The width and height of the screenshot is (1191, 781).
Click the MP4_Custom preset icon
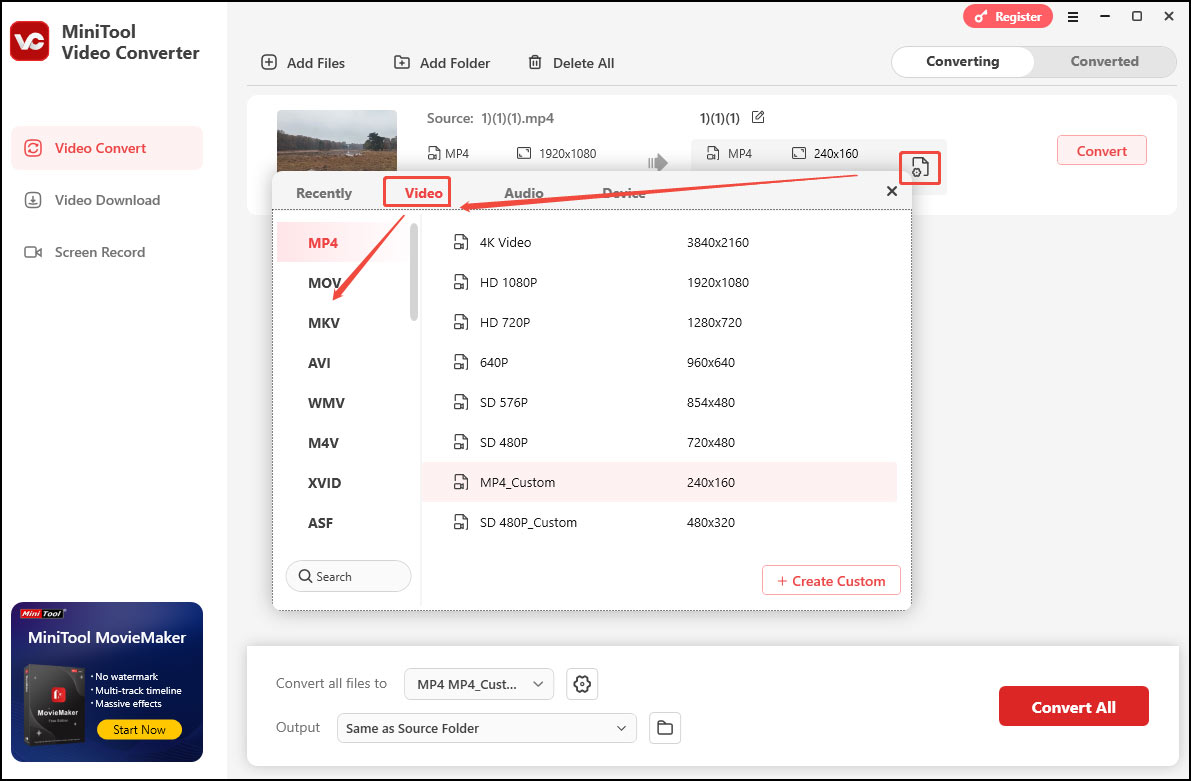click(x=461, y=482)
